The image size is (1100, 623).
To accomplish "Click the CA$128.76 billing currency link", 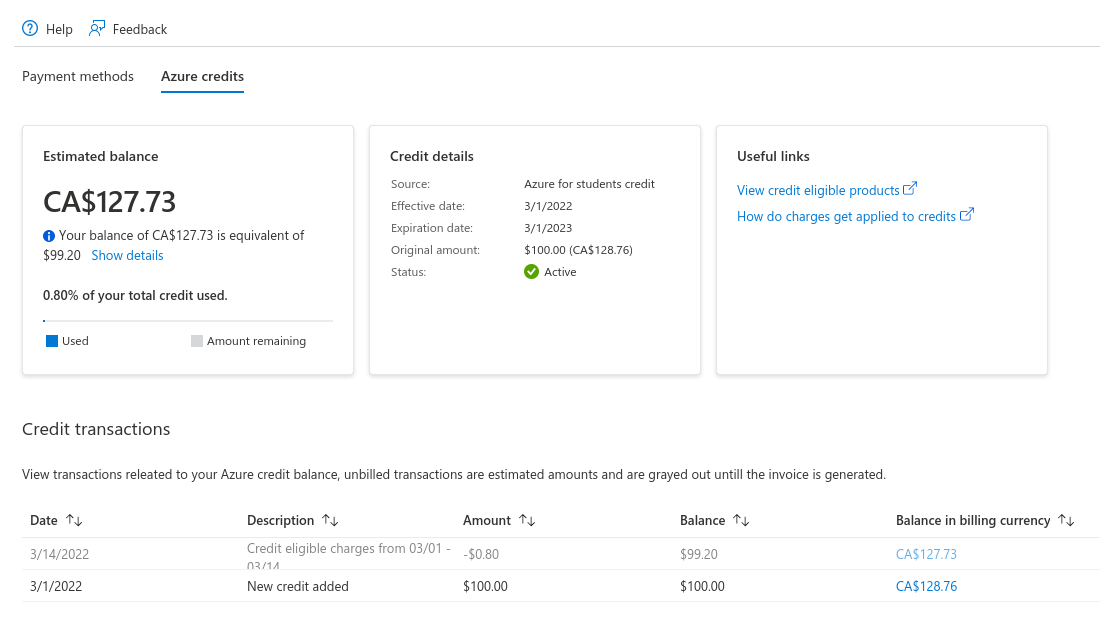I will pyautogui.click(x=926, y=586).
